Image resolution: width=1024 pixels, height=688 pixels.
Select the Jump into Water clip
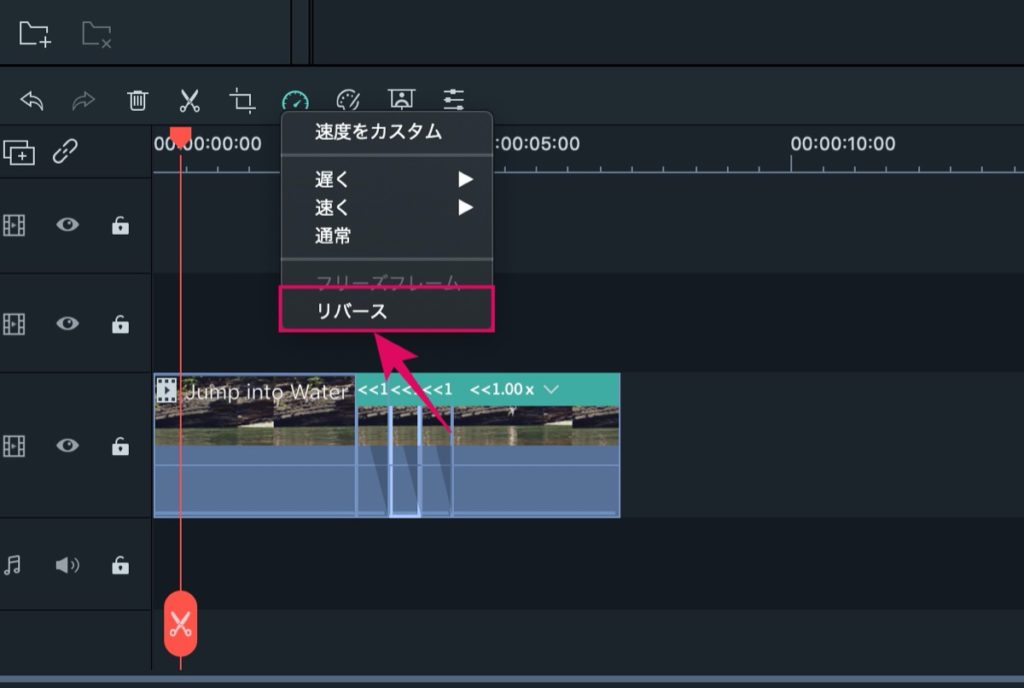[x=255, y=445]
